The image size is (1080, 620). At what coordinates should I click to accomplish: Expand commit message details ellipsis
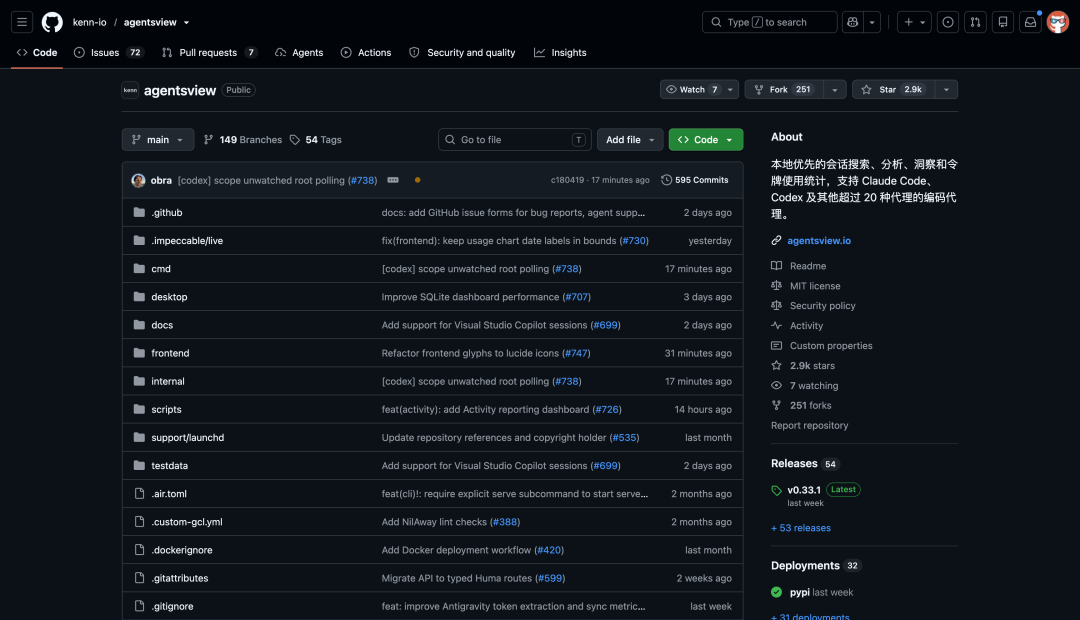[393, 180]
